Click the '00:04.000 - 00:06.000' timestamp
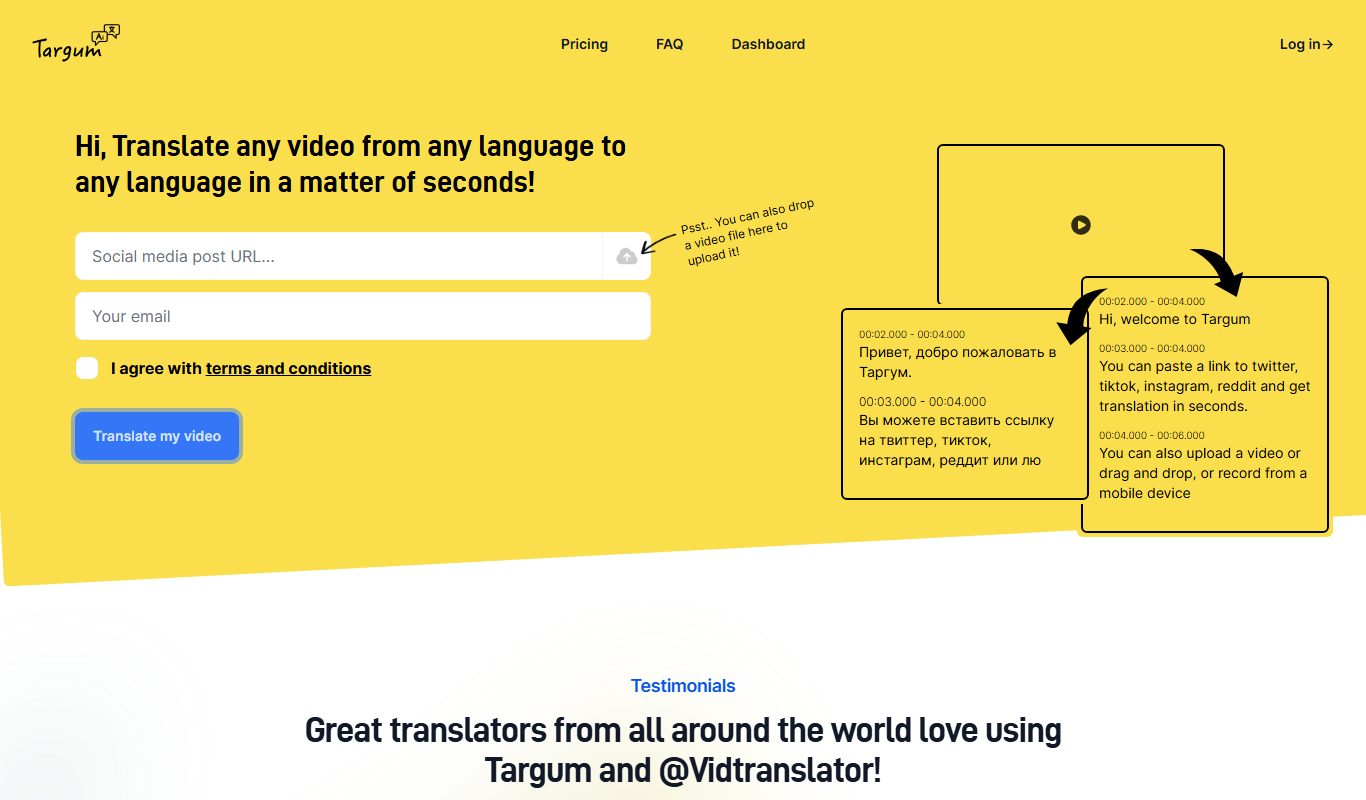 point(1152,435)
